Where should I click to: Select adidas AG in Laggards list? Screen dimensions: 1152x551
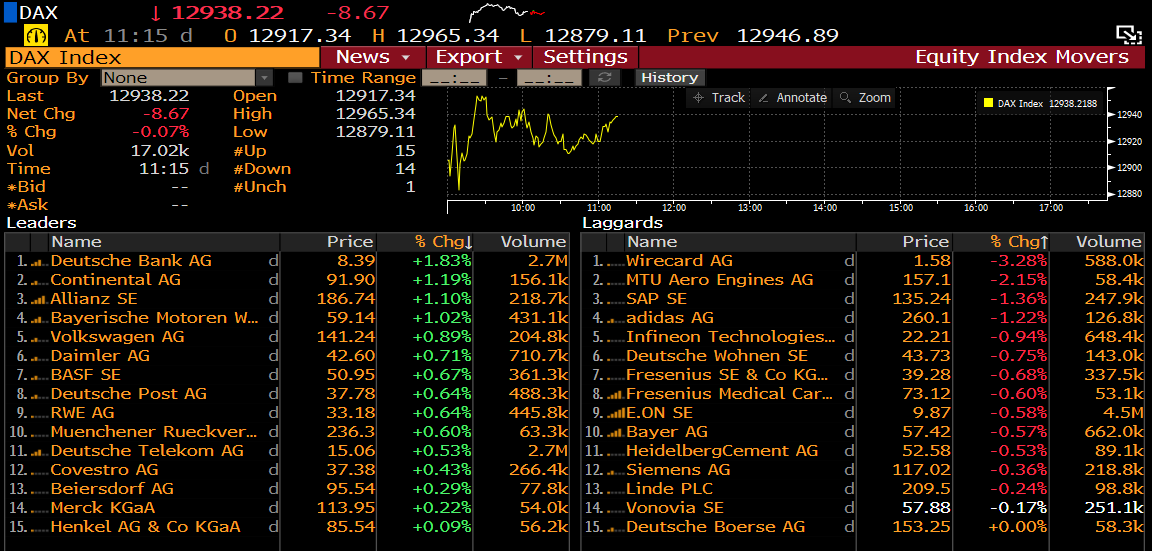[x=670, y=318]
